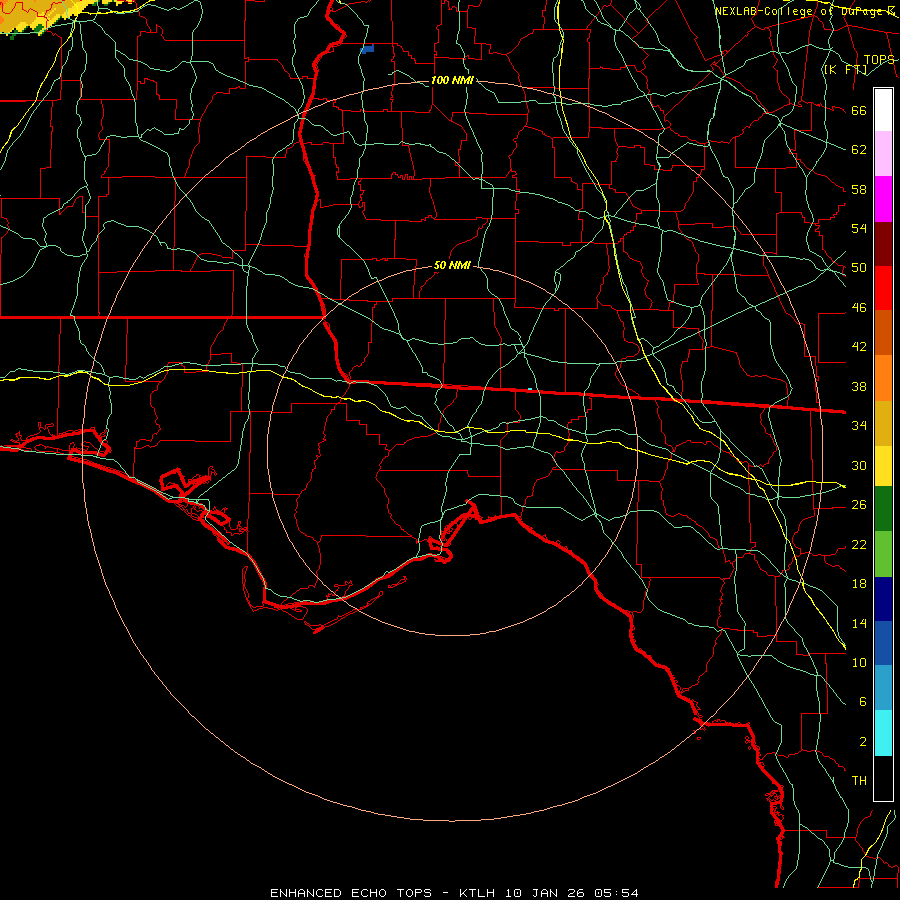Image resolution: width=900 pixels, height=900 pixels.
Task: Click the burnt orange legend swatch
Action: pos(883,332)
